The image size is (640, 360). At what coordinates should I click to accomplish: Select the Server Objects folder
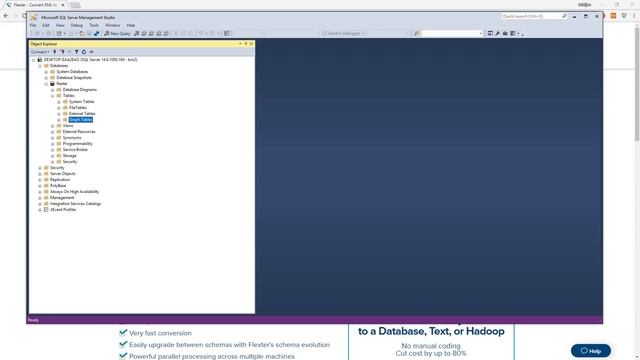pyautogui.click(x=62, y=173)
